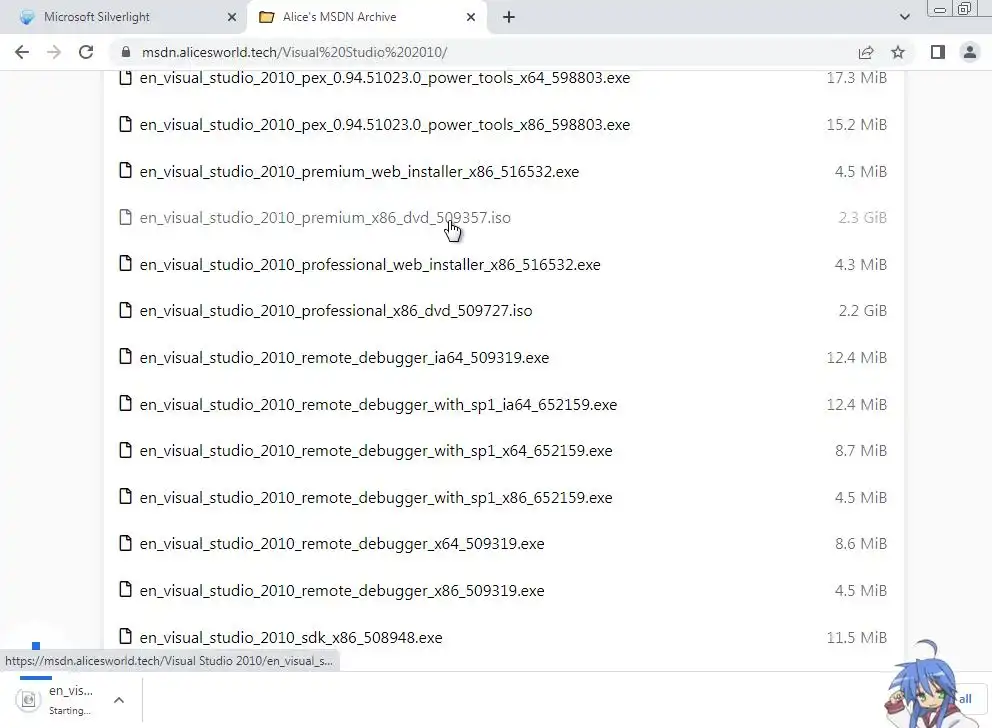The image size is (992, 728).
Task: Close the Alice's MSDN Archive tab
Action: coord(471,17)
